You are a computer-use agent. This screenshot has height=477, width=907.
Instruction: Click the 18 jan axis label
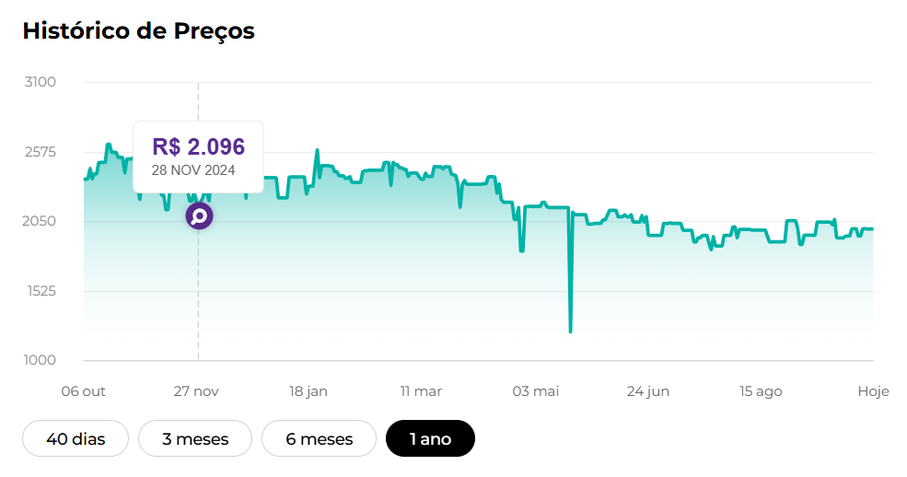click(307, 391)
